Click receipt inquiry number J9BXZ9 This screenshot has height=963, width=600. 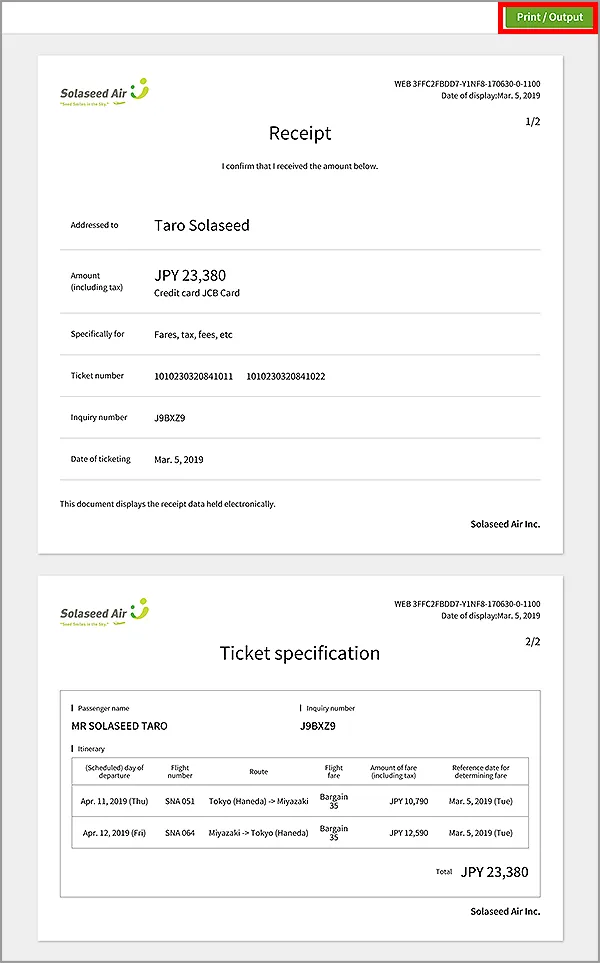[x=170, y=417]
